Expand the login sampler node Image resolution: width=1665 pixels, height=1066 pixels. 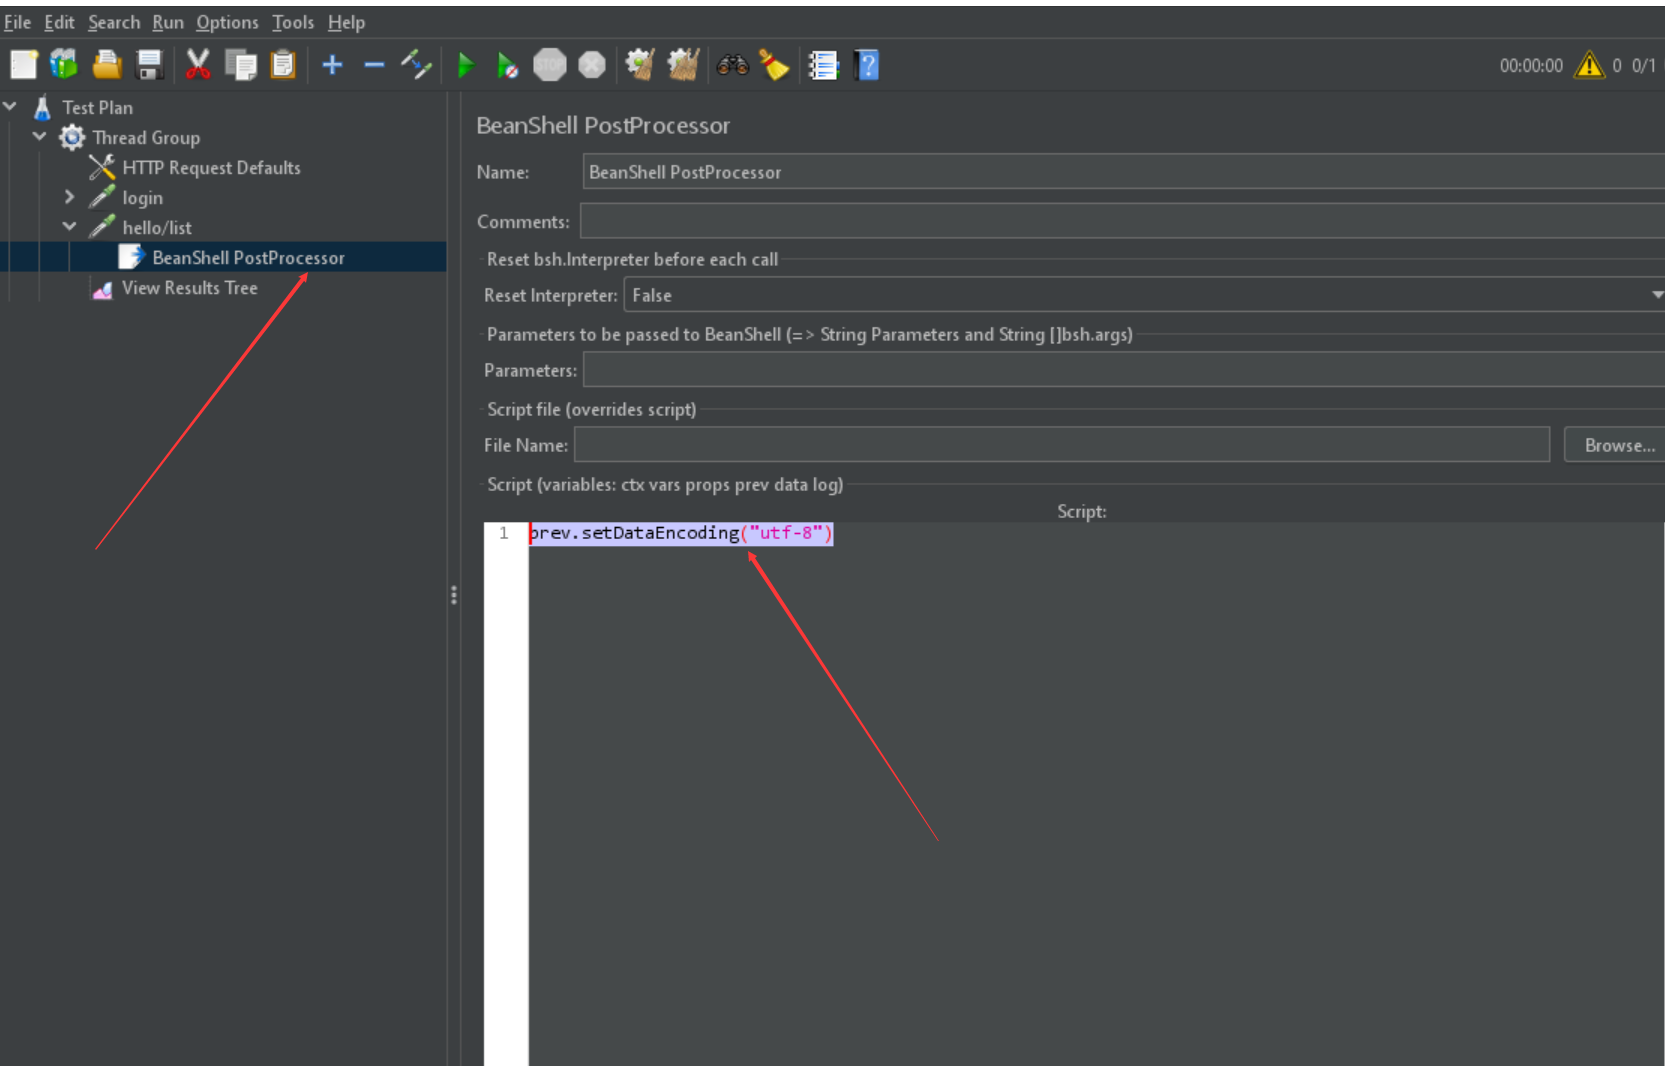[69, 197]
